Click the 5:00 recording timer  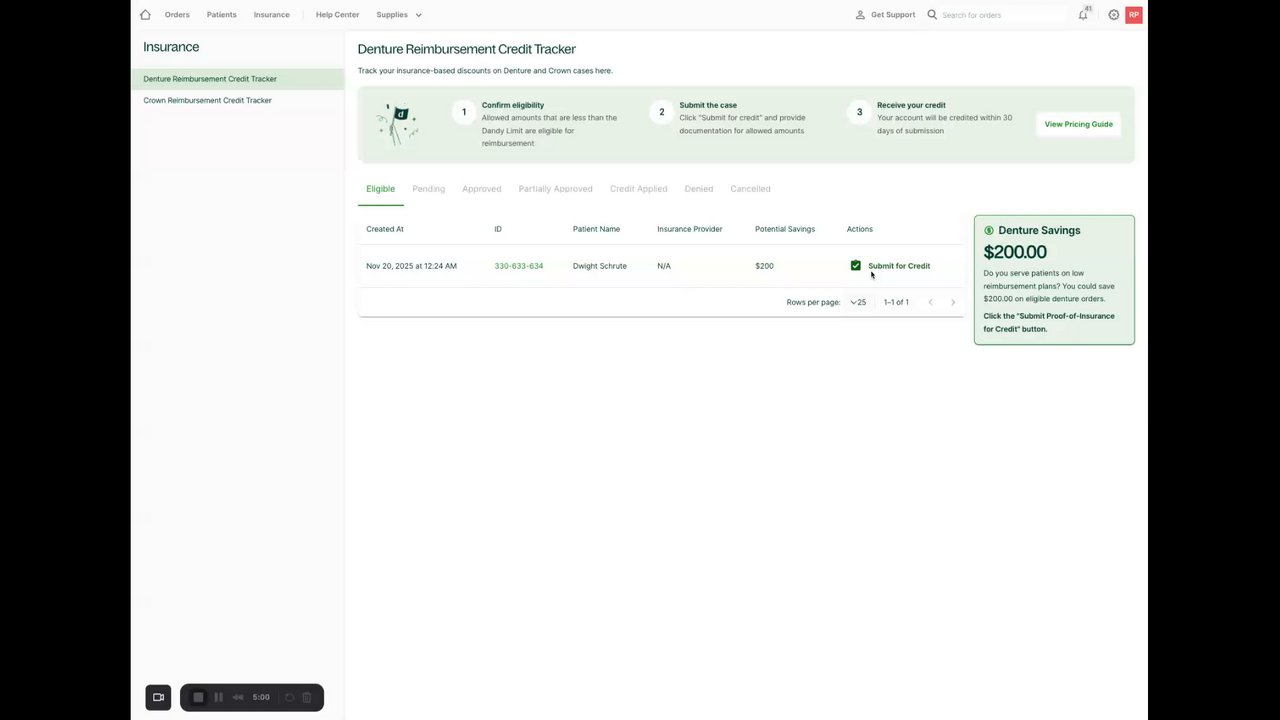(x=261, y=697)
